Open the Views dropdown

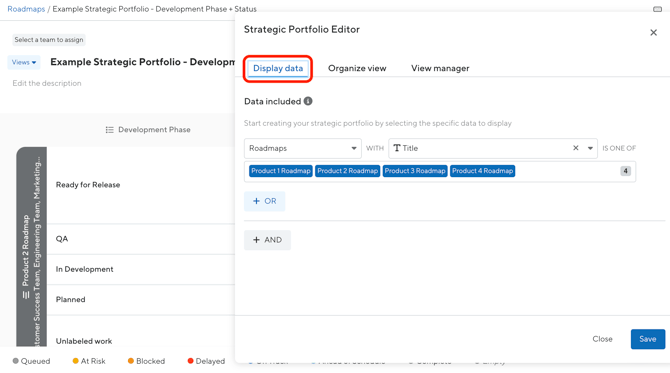tap(24, 62)
